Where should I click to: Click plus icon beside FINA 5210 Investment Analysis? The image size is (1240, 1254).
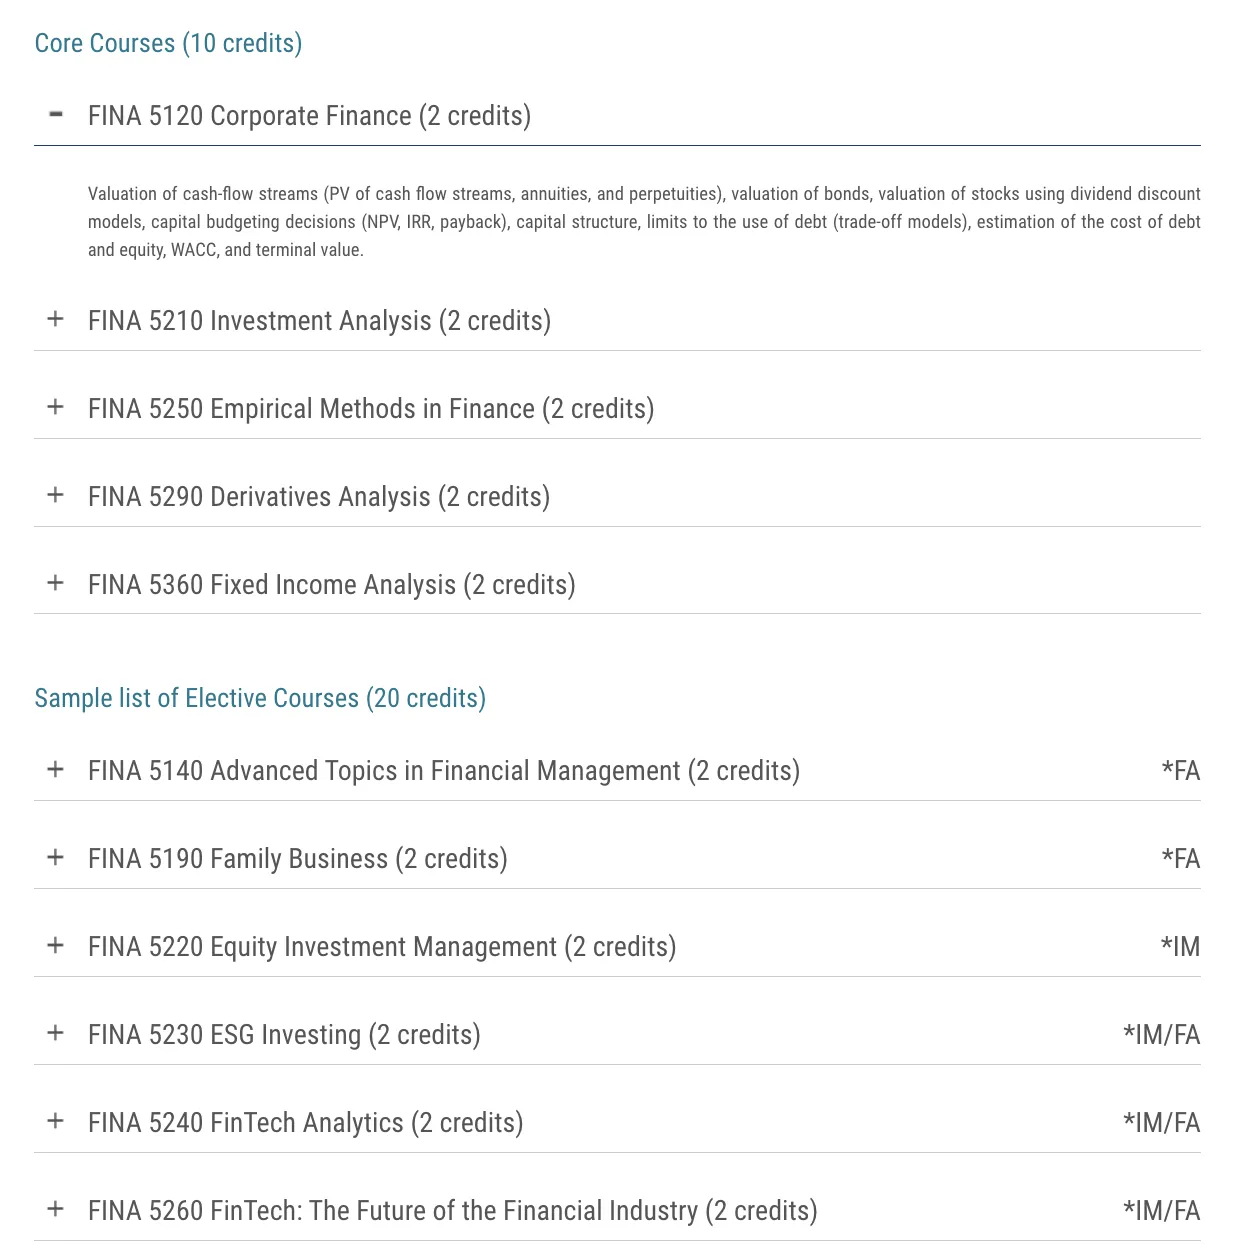click(x=56, y=319)
